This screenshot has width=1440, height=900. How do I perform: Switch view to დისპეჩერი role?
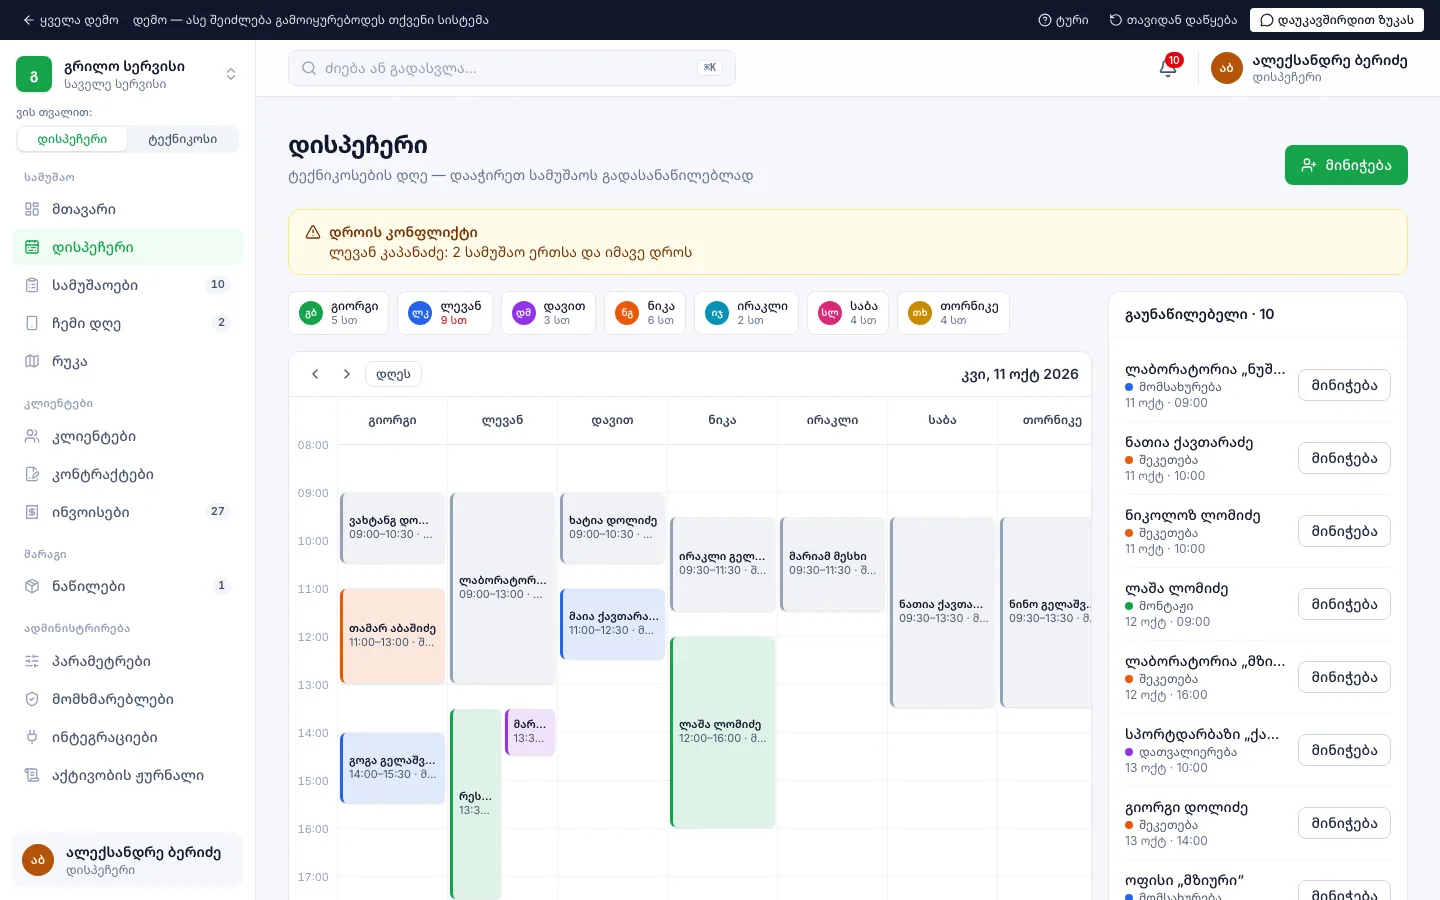(72, 139)
